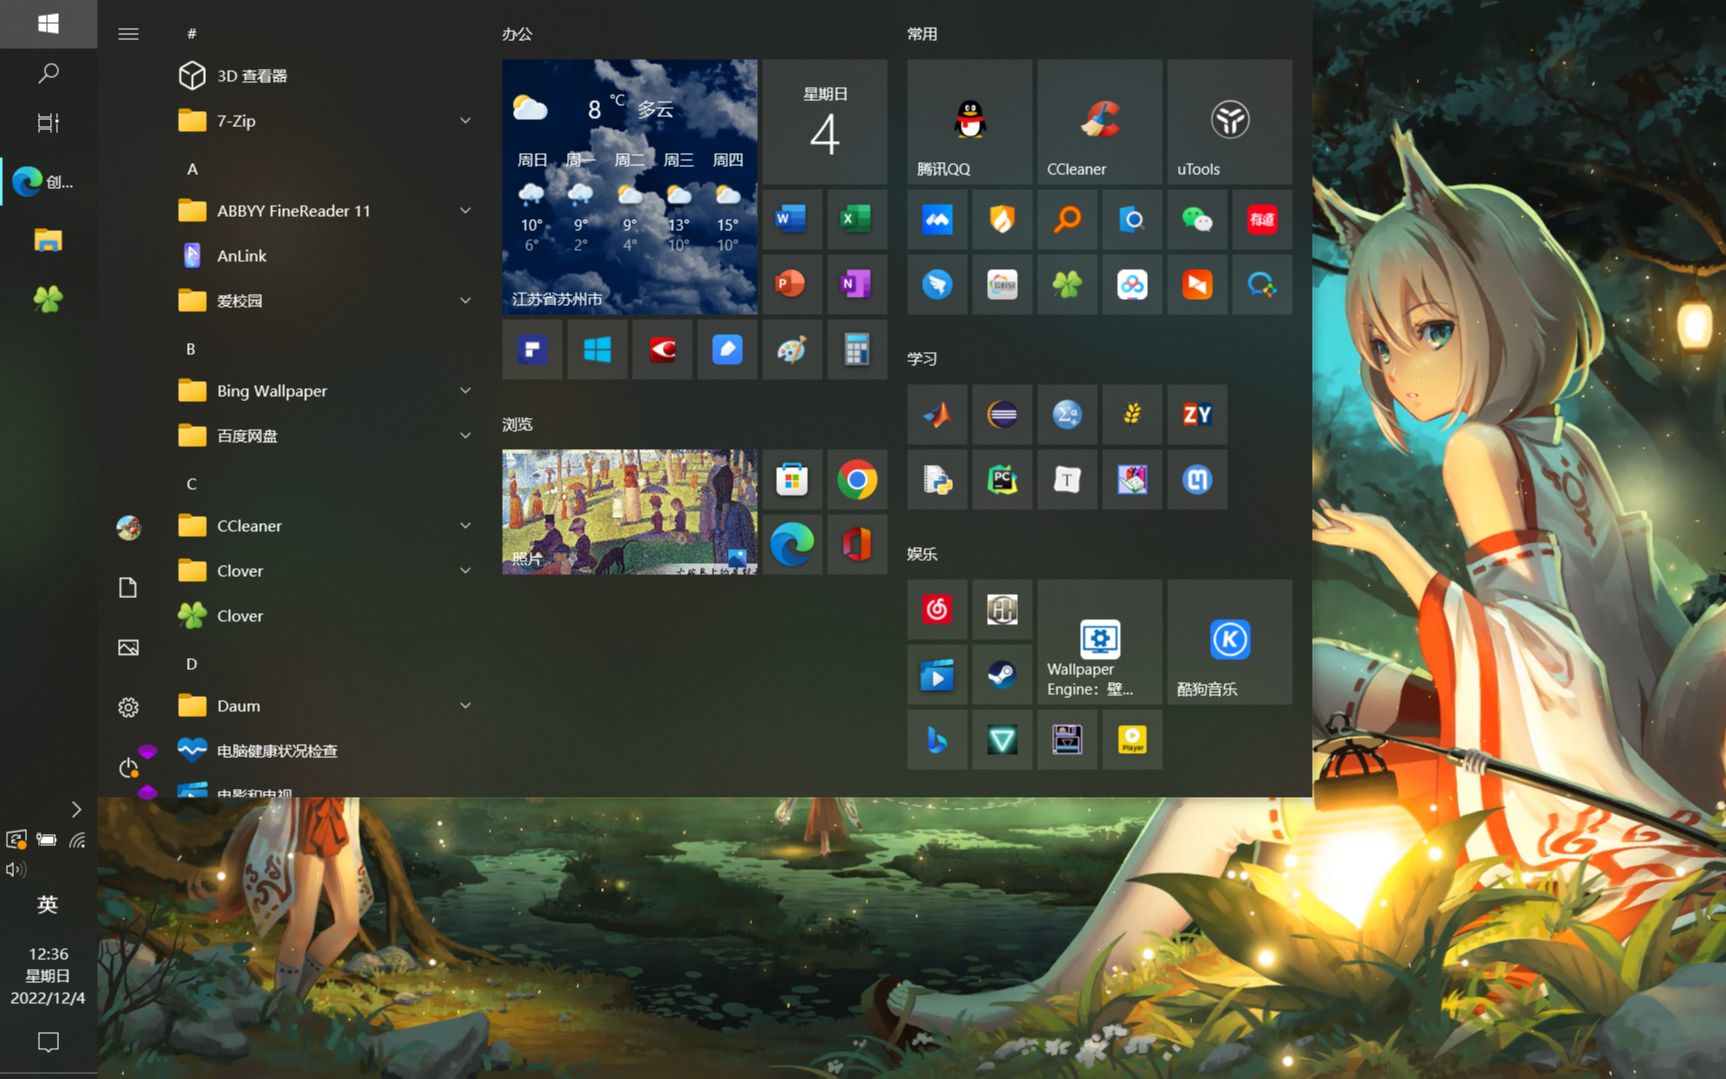The height and width of the screenshot is (1079, 1726).
Task: Show hidden tray icons chevron
Action: (x=76, y=809)
